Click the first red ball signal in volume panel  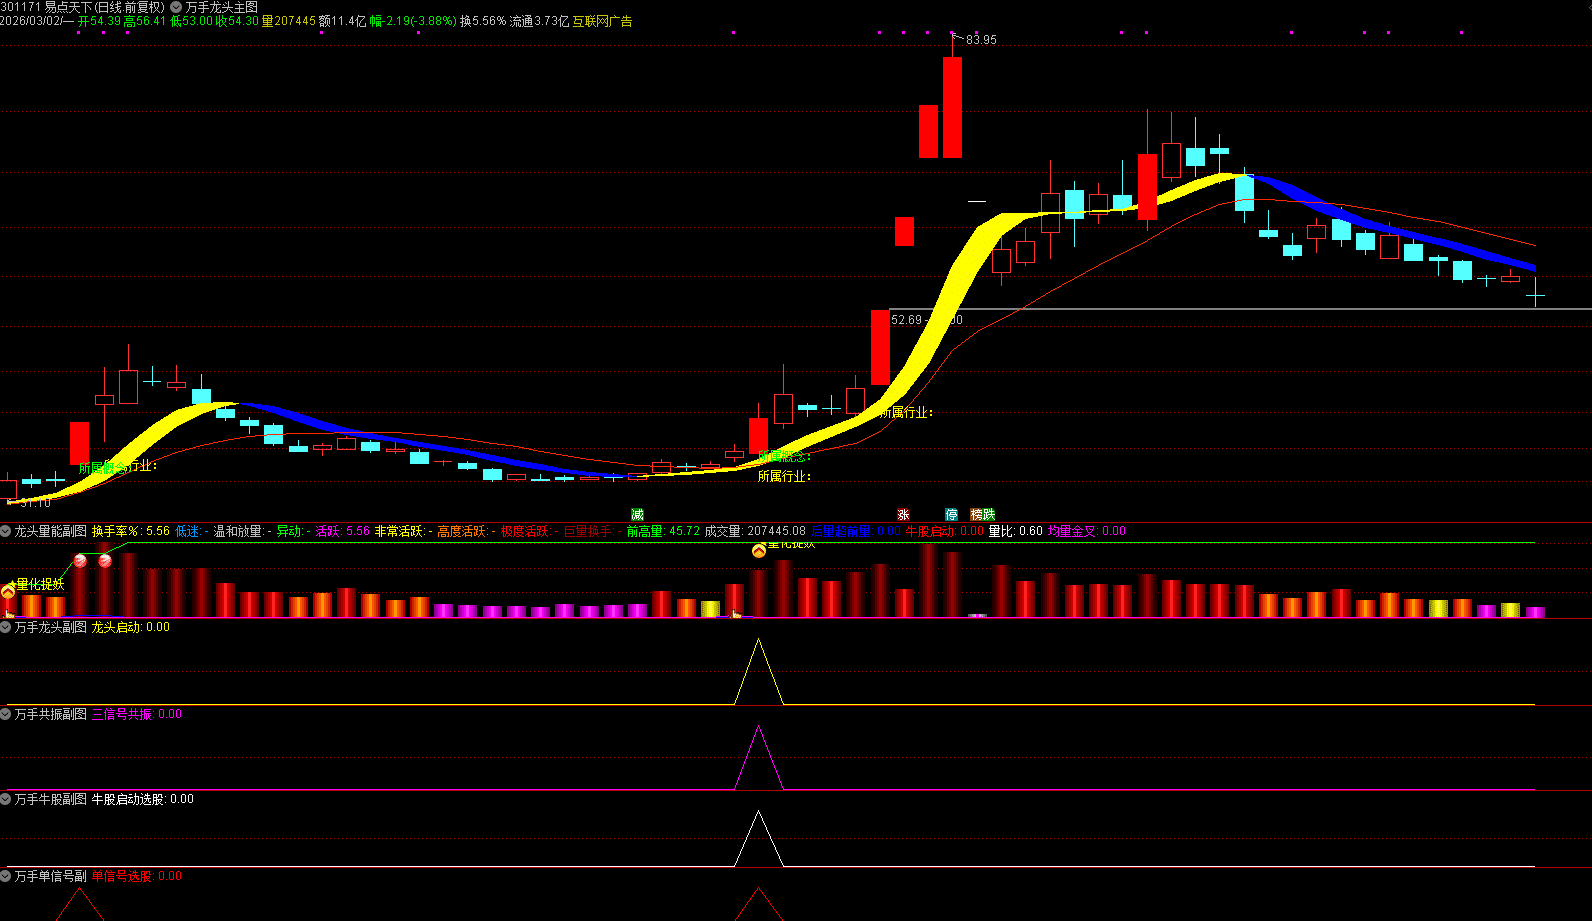click(x=81, y=561)
